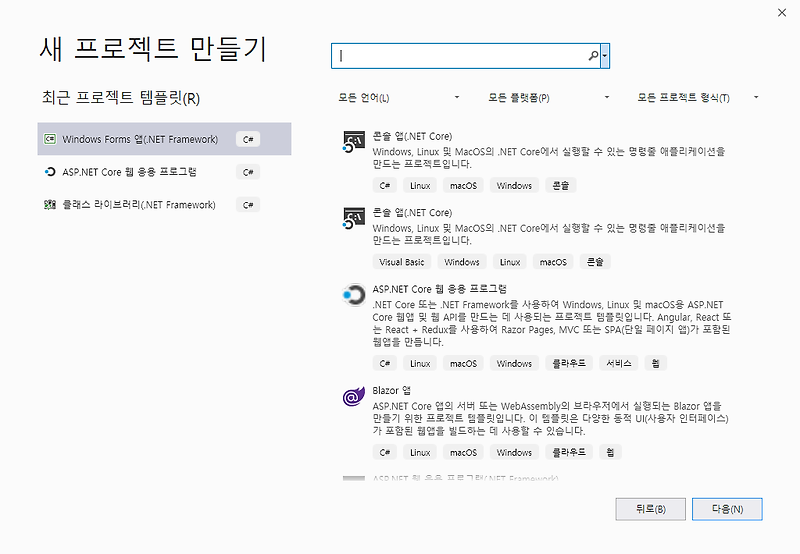Image resolution: width=800 pixels, height=554 pixels.
Task: Click the C# tag next to 클래스 라이브러리
Action: pos(248,205)
